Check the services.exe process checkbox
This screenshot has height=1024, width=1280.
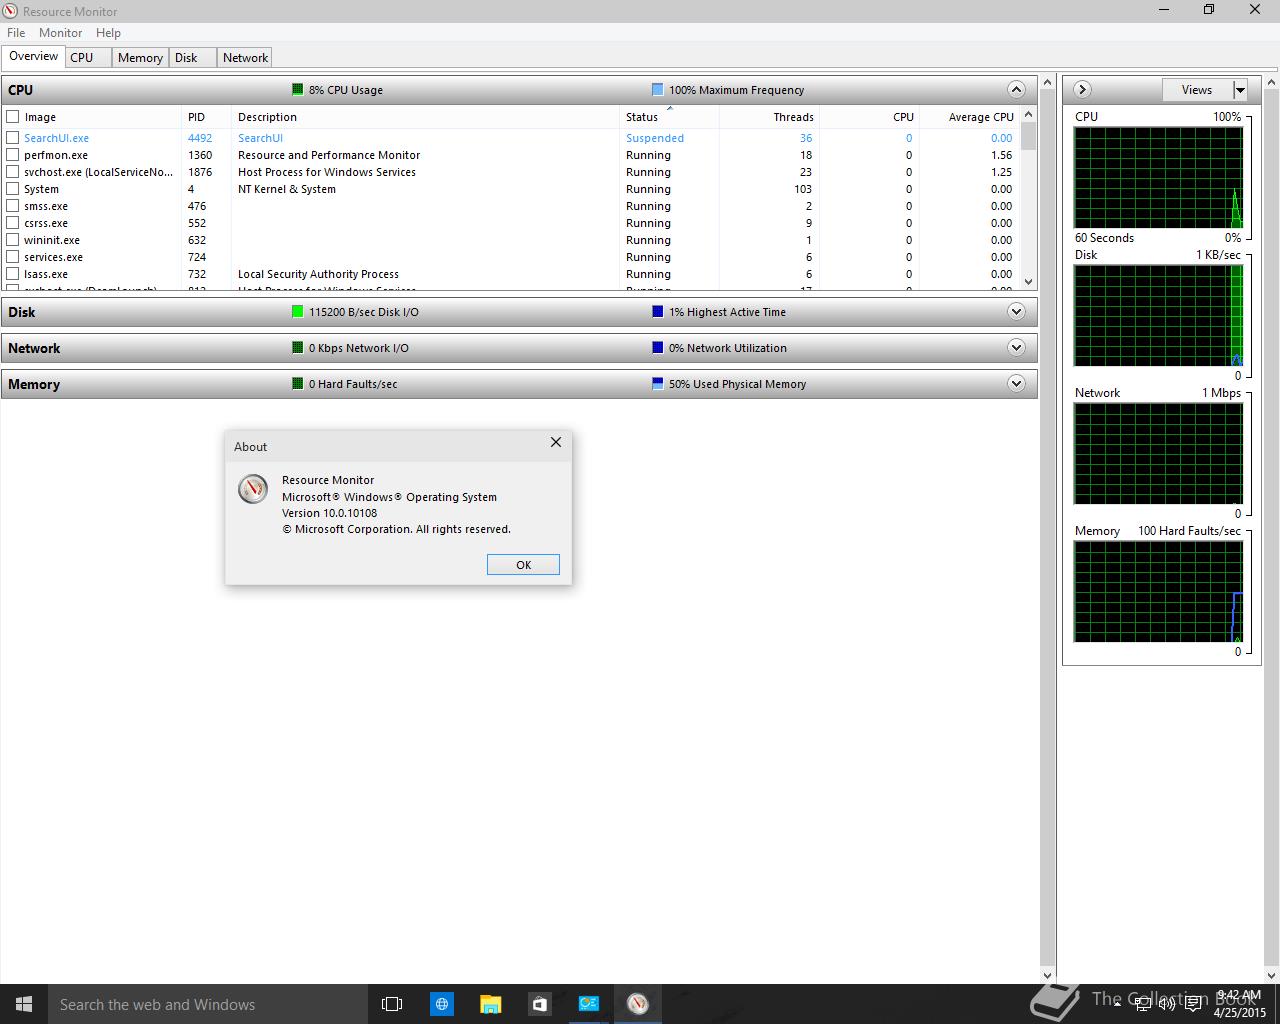coord(13,257)
